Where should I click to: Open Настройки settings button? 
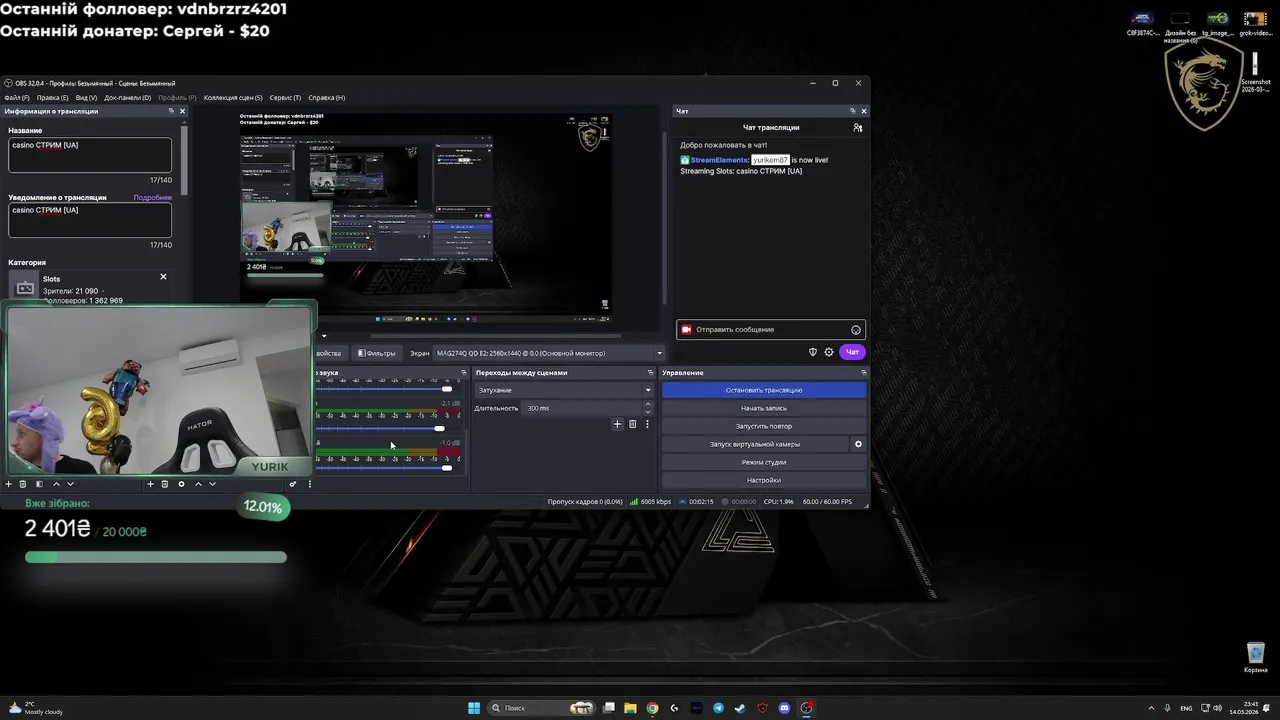pyautogui.click(x=764, y=480)
